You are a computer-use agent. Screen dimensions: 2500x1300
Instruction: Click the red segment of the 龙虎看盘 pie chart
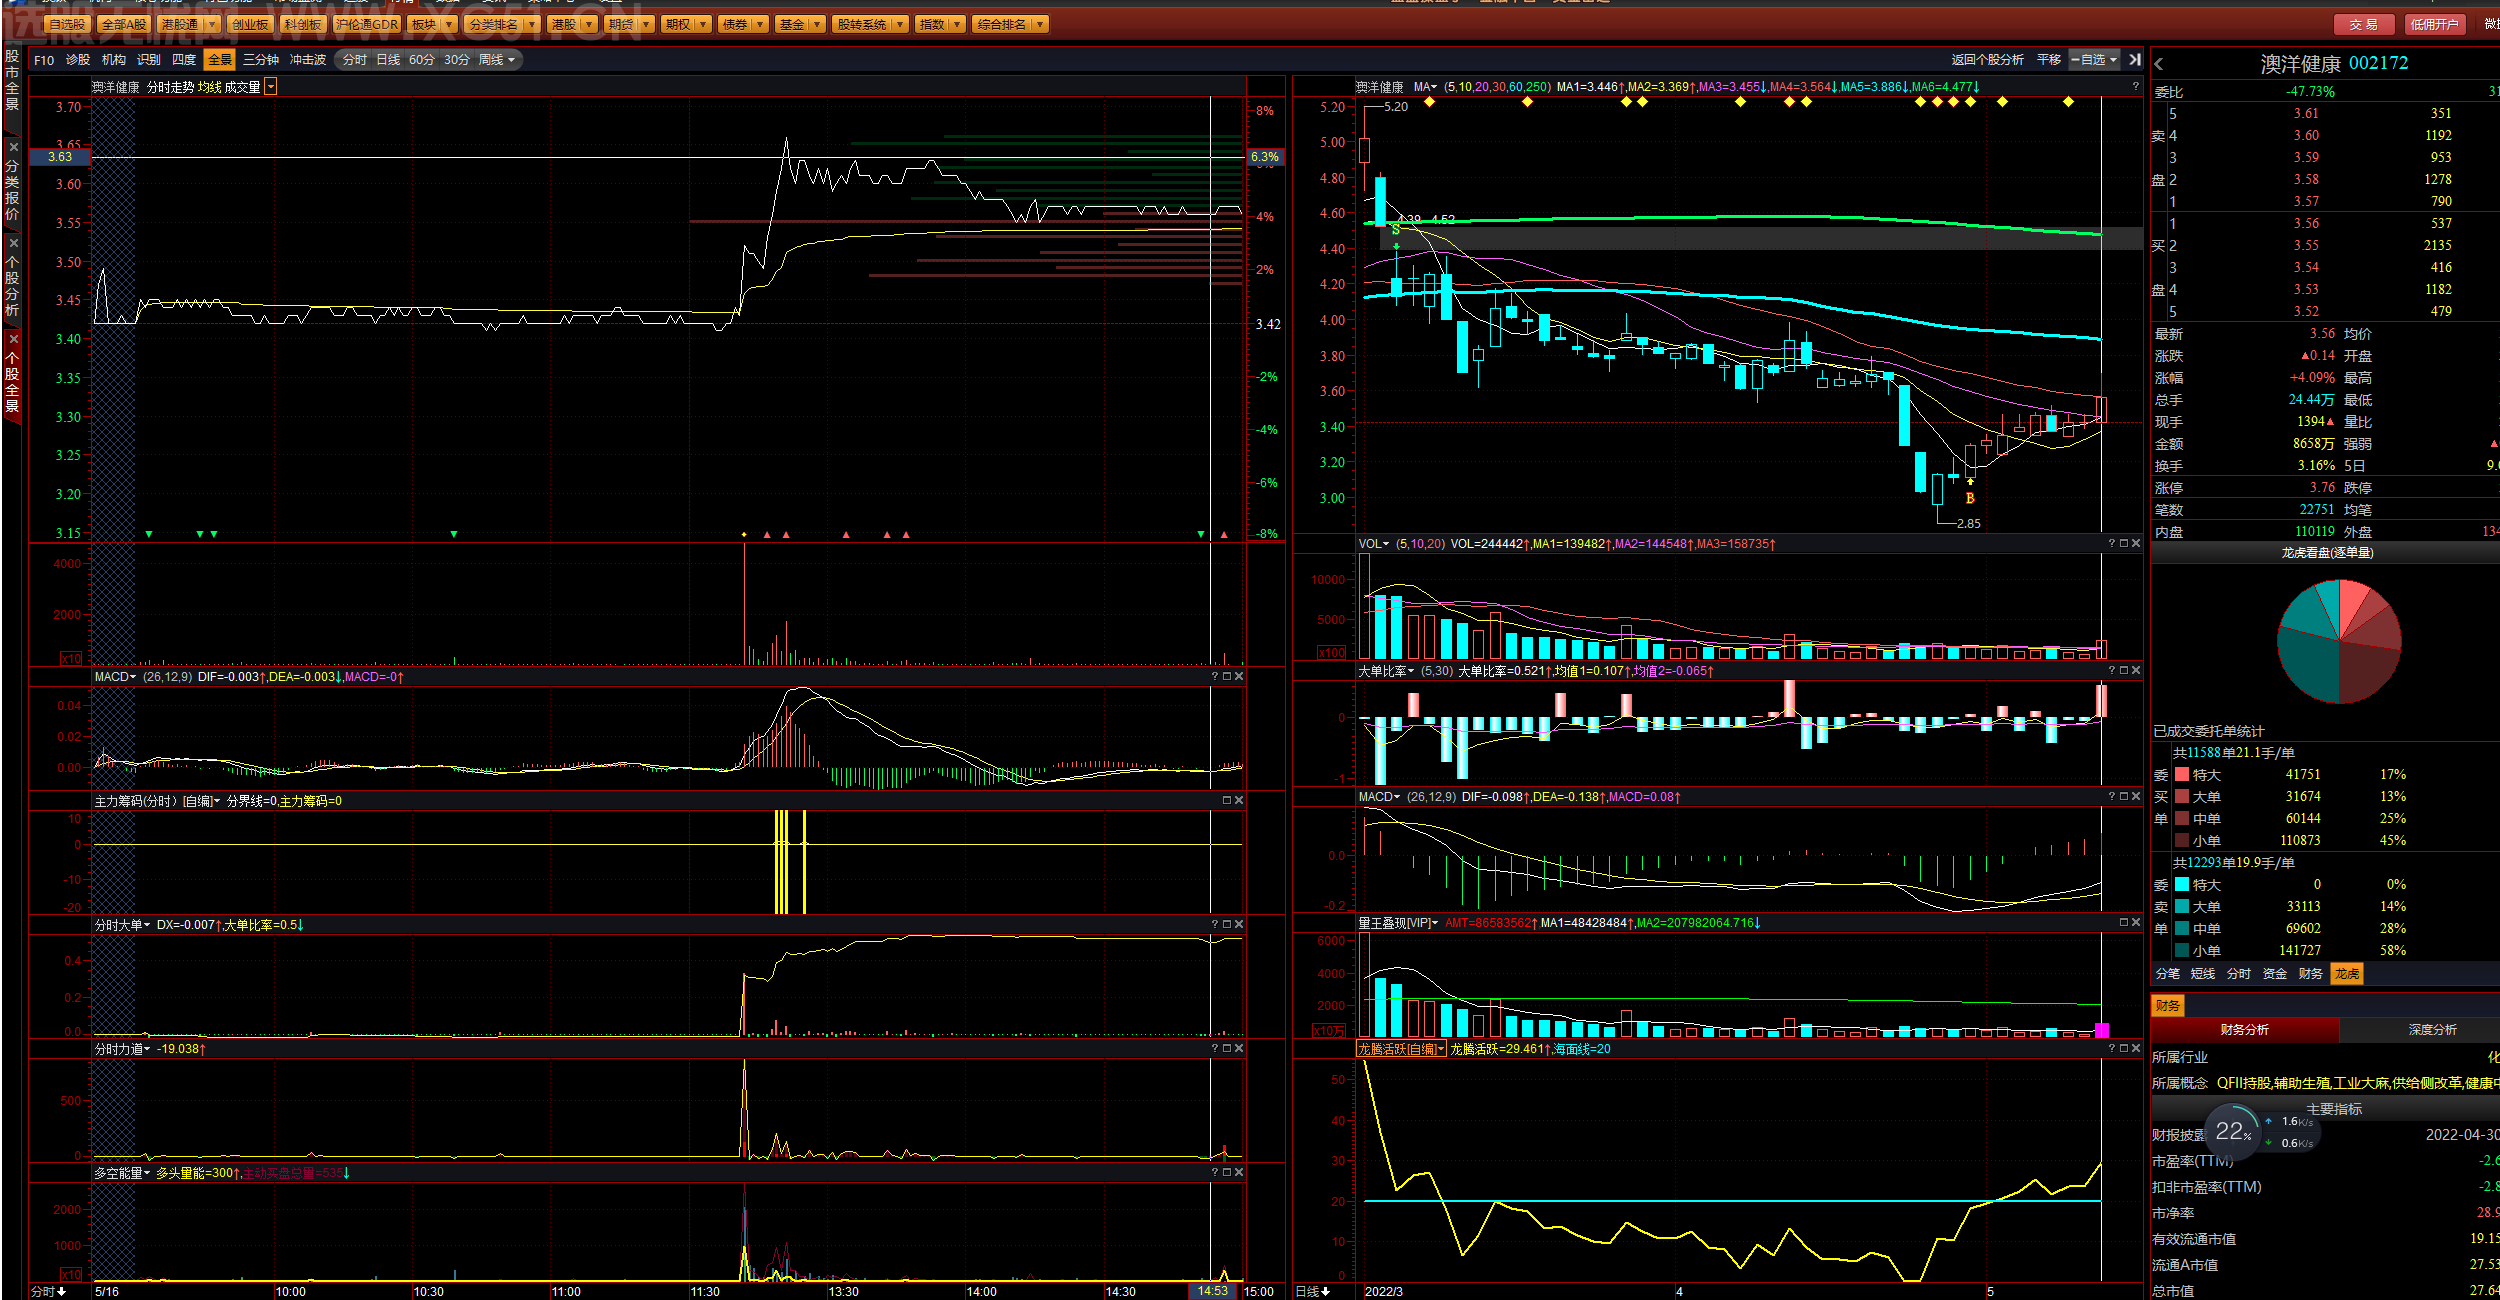pos(2354,602)
